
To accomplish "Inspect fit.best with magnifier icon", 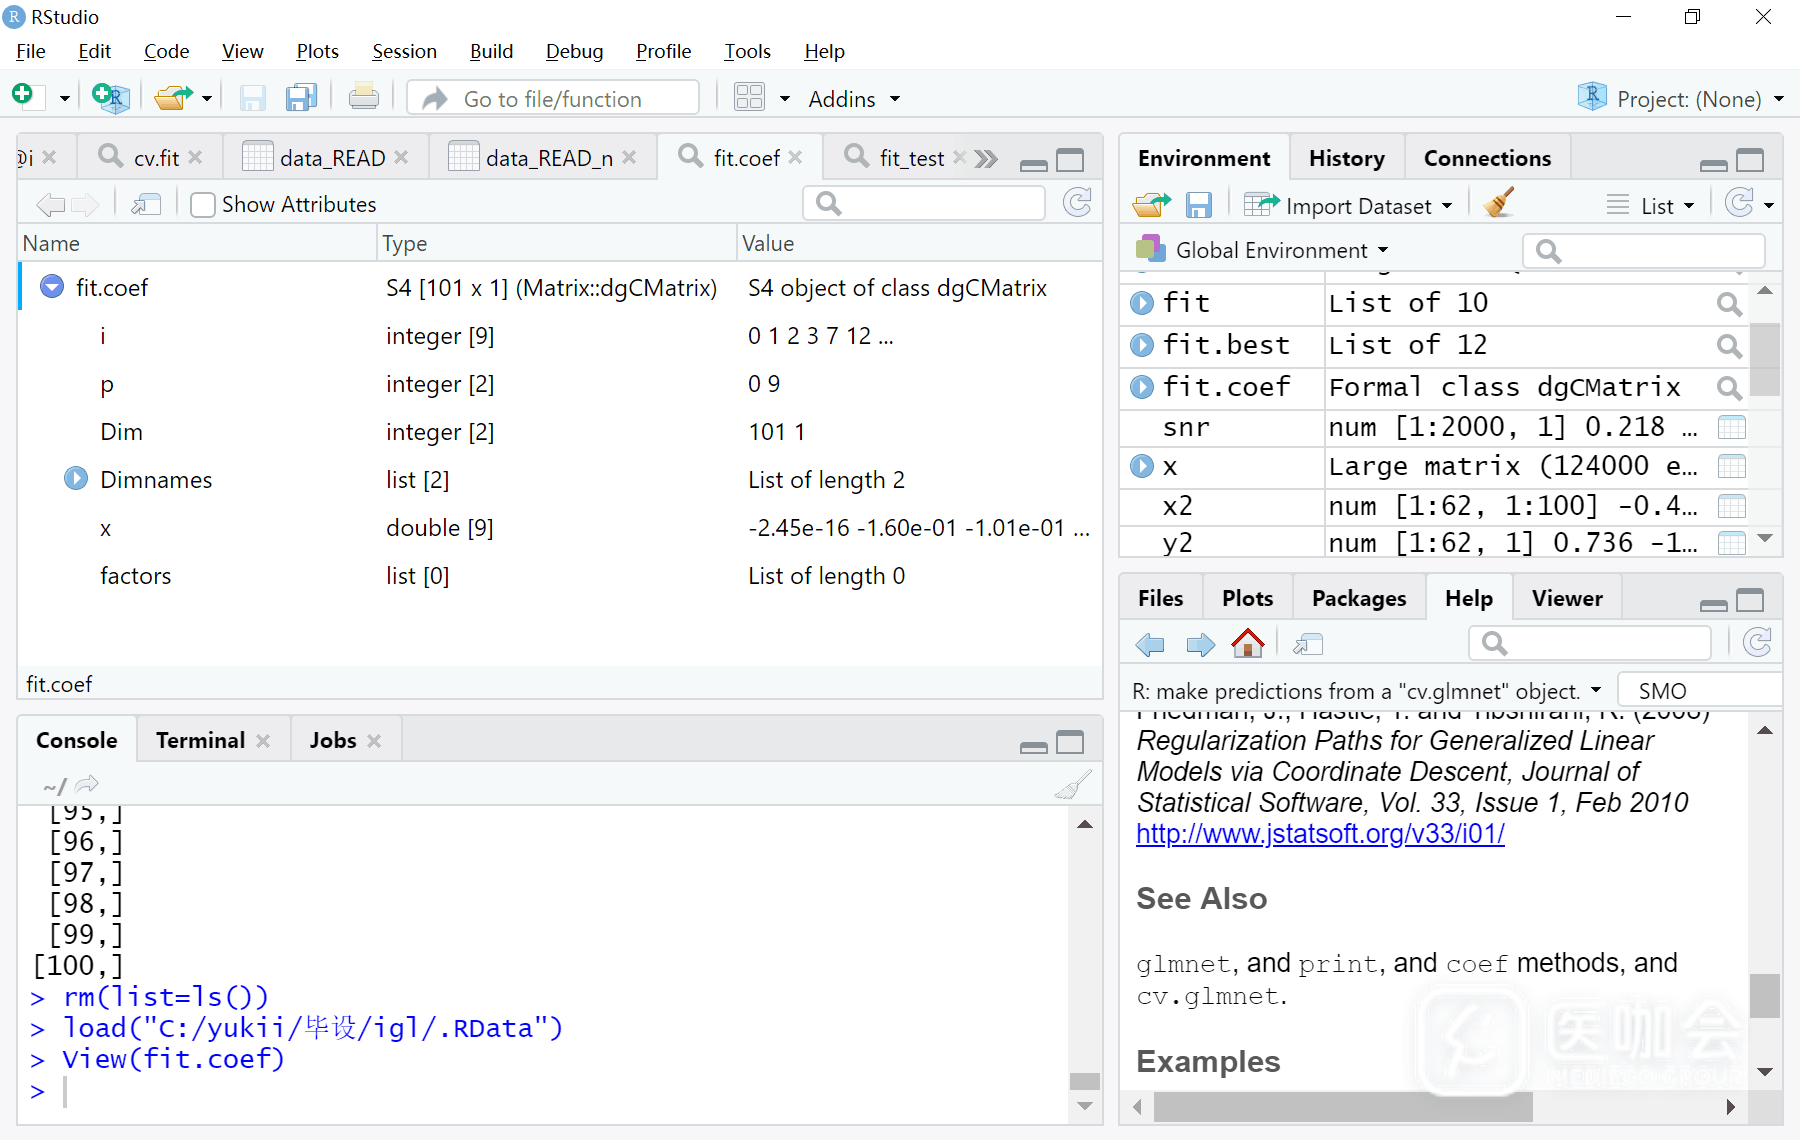I will pos(1728,346).
